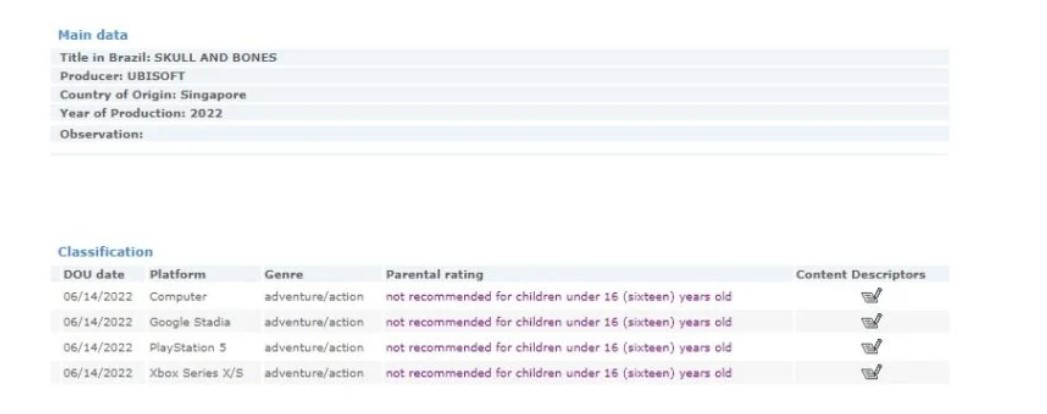The width and height of the screenshot is (1047, 414).
Task: Select the Producer: UBISOFT row
Action: [x=122, y=76]
